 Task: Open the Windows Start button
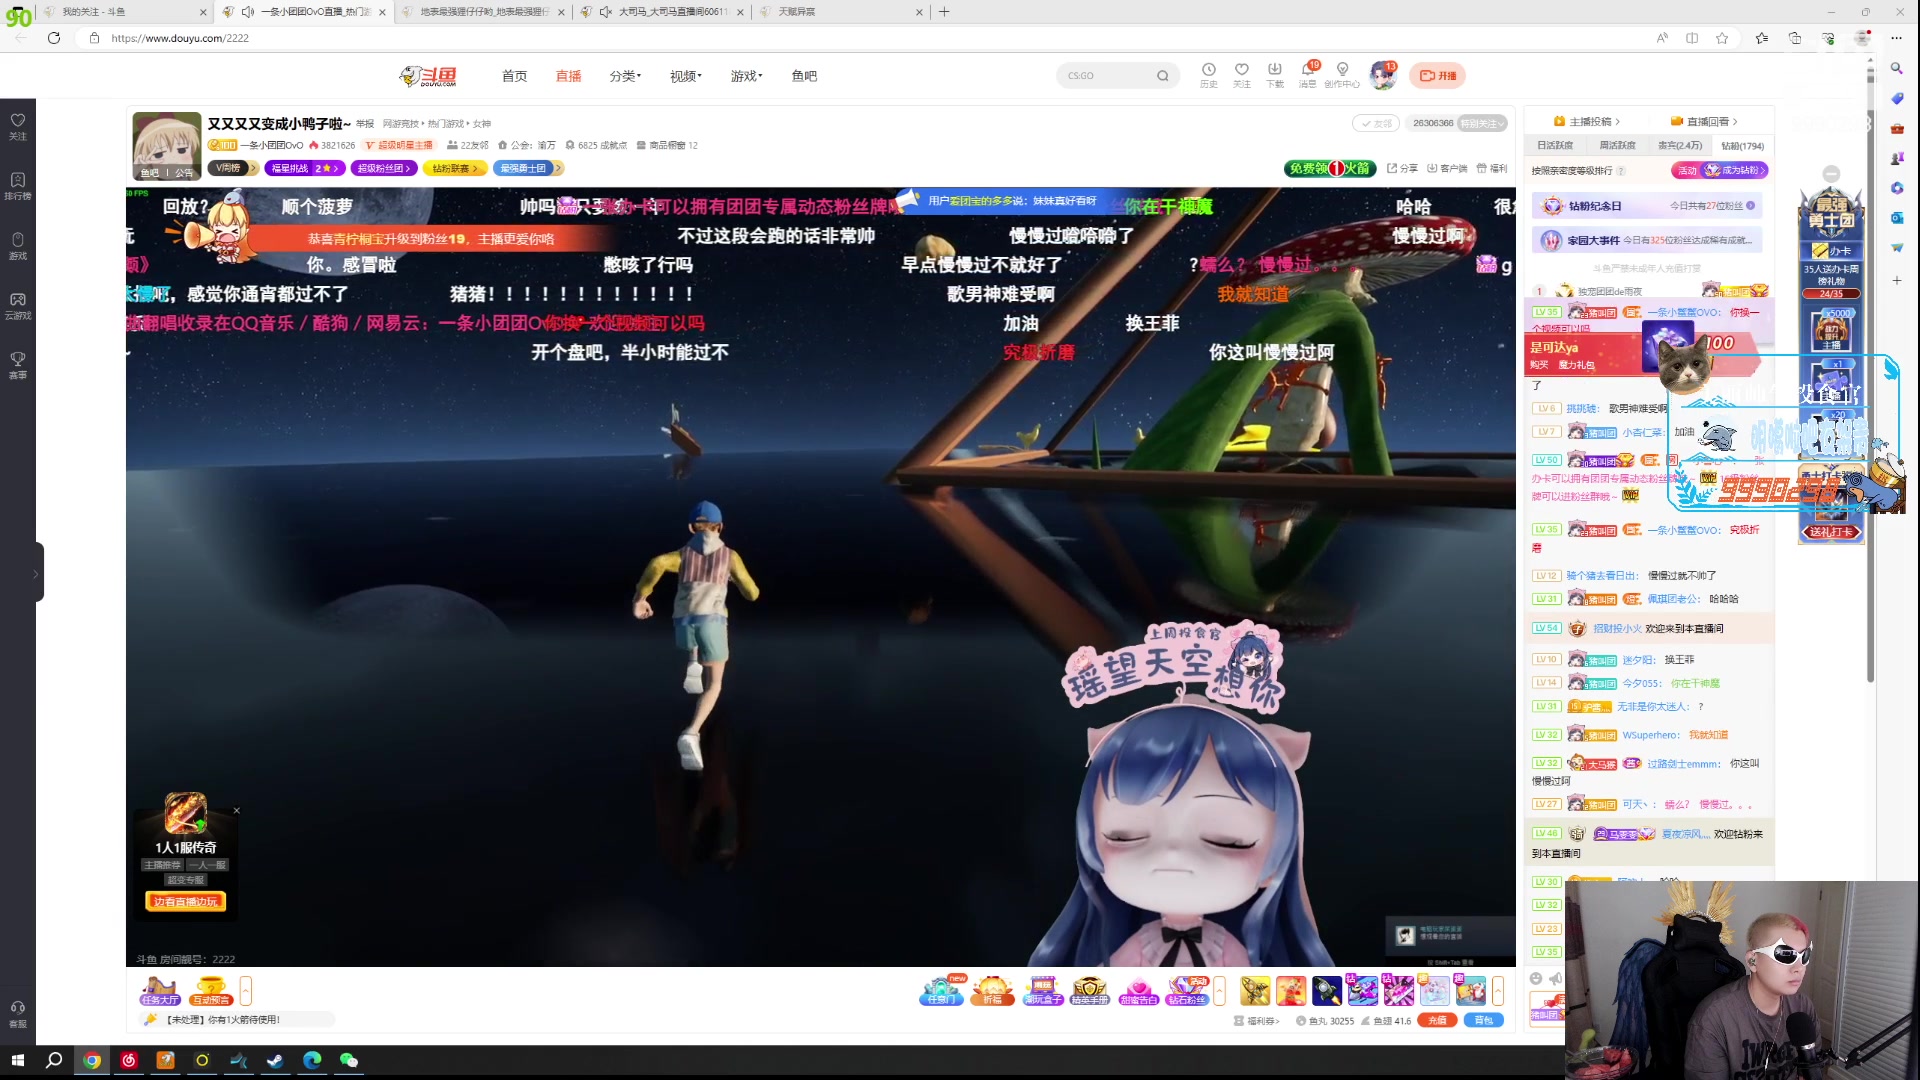click(17, 1060)
